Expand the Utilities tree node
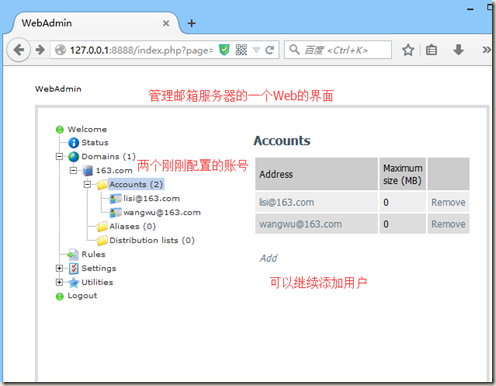 click(59, 282)
